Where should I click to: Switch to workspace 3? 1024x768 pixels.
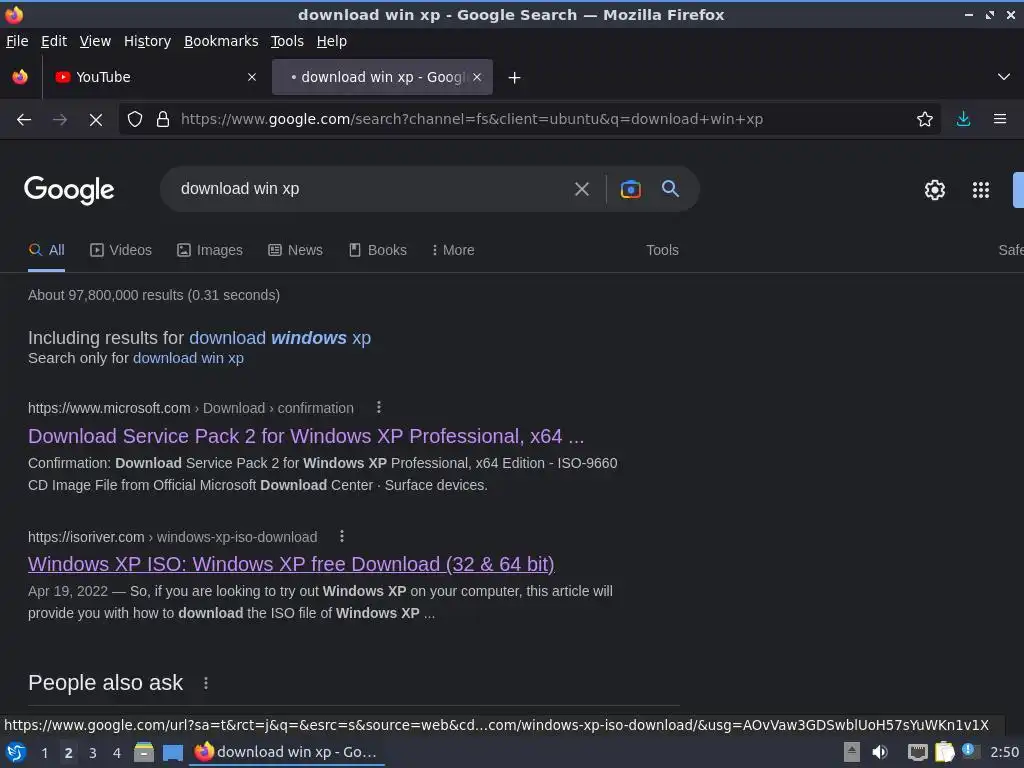click(x=93, y=752)
